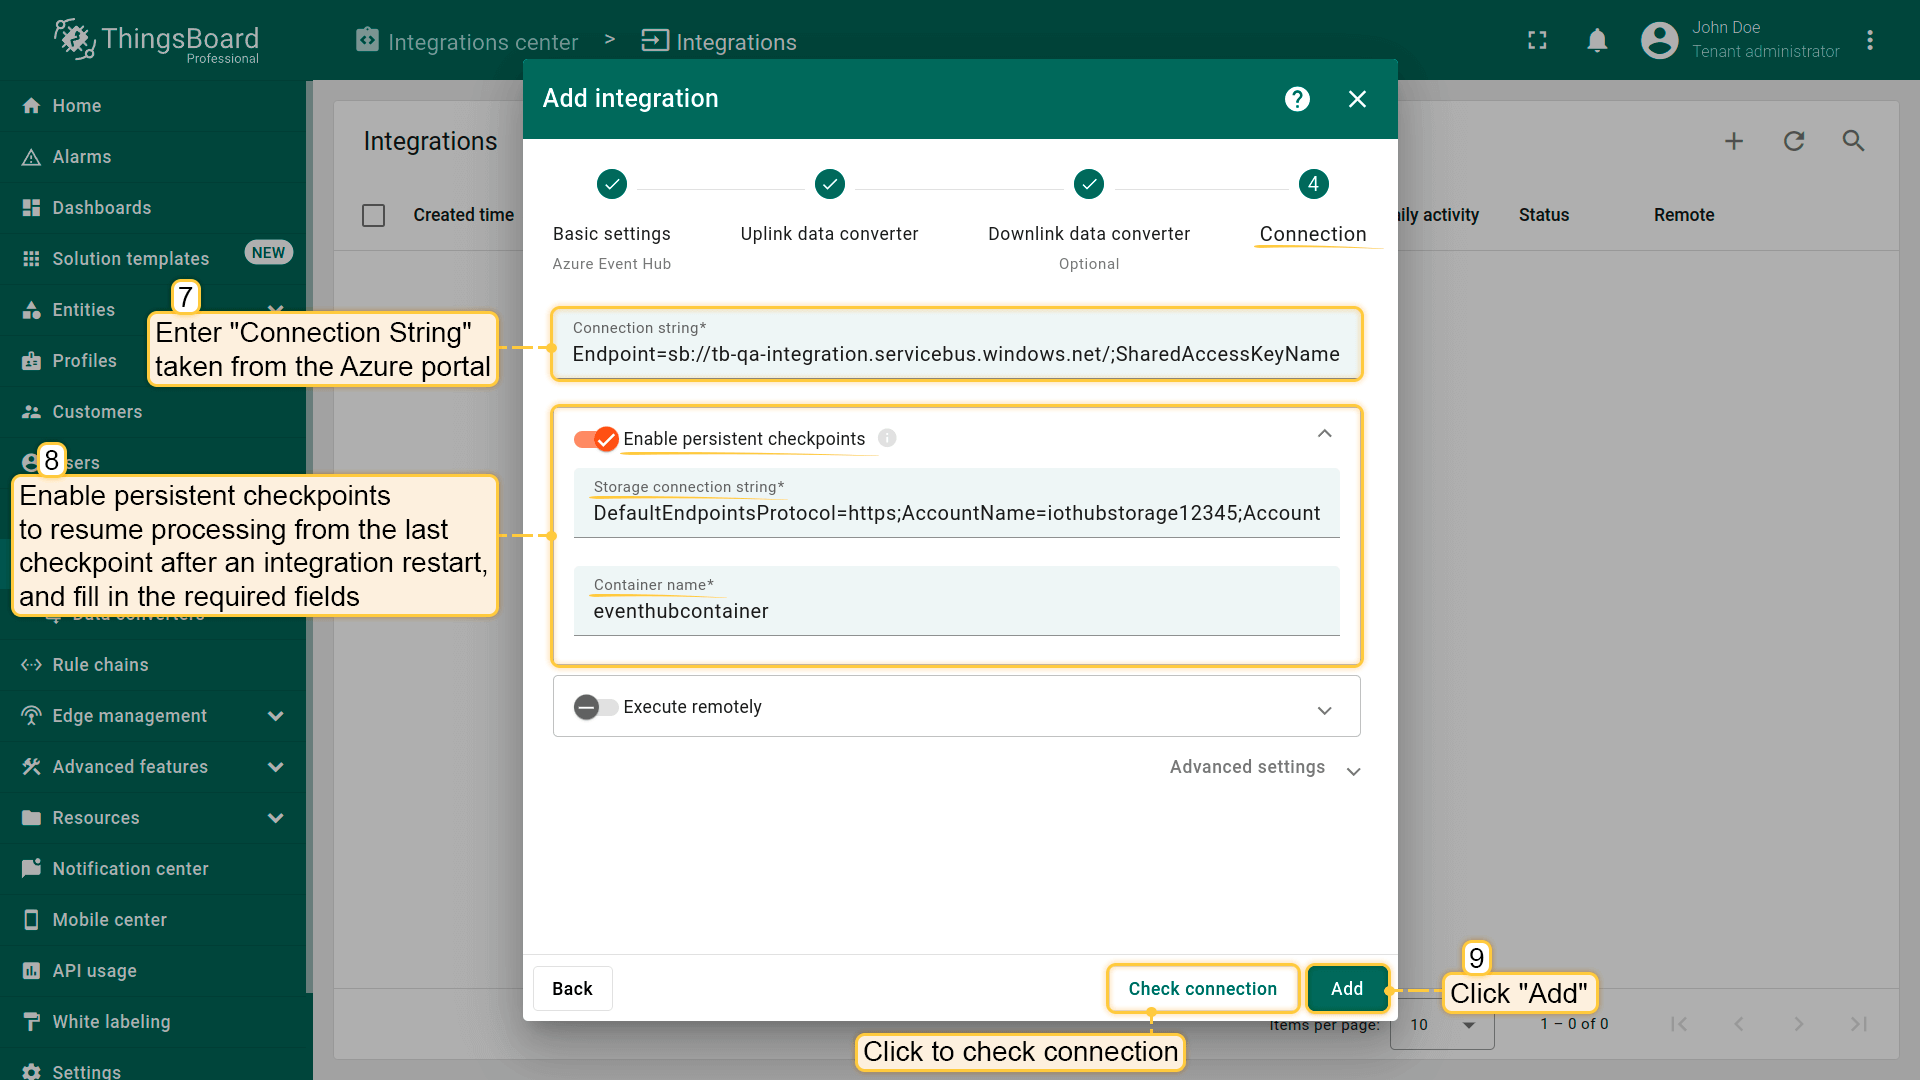Click info icon beside persistent checkpoints

tap(887, 438)
